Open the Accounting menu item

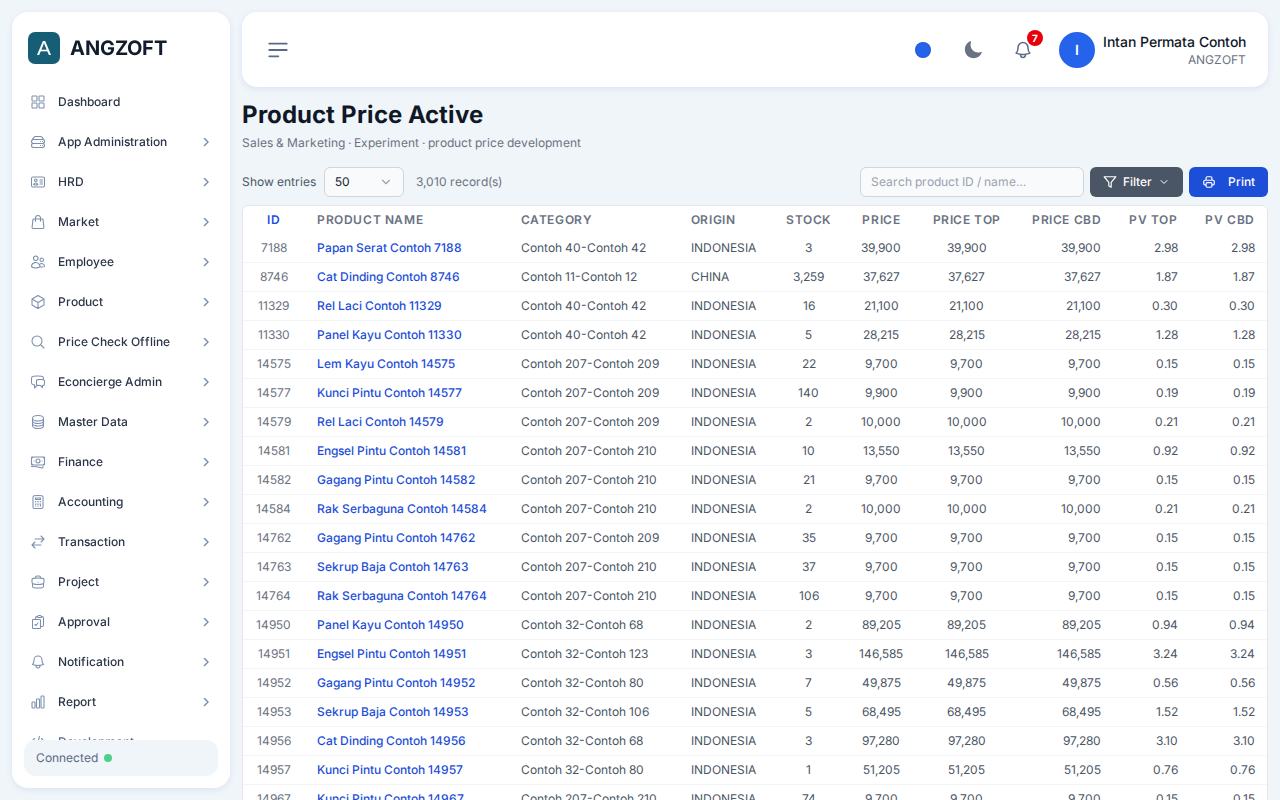point(121,502)
